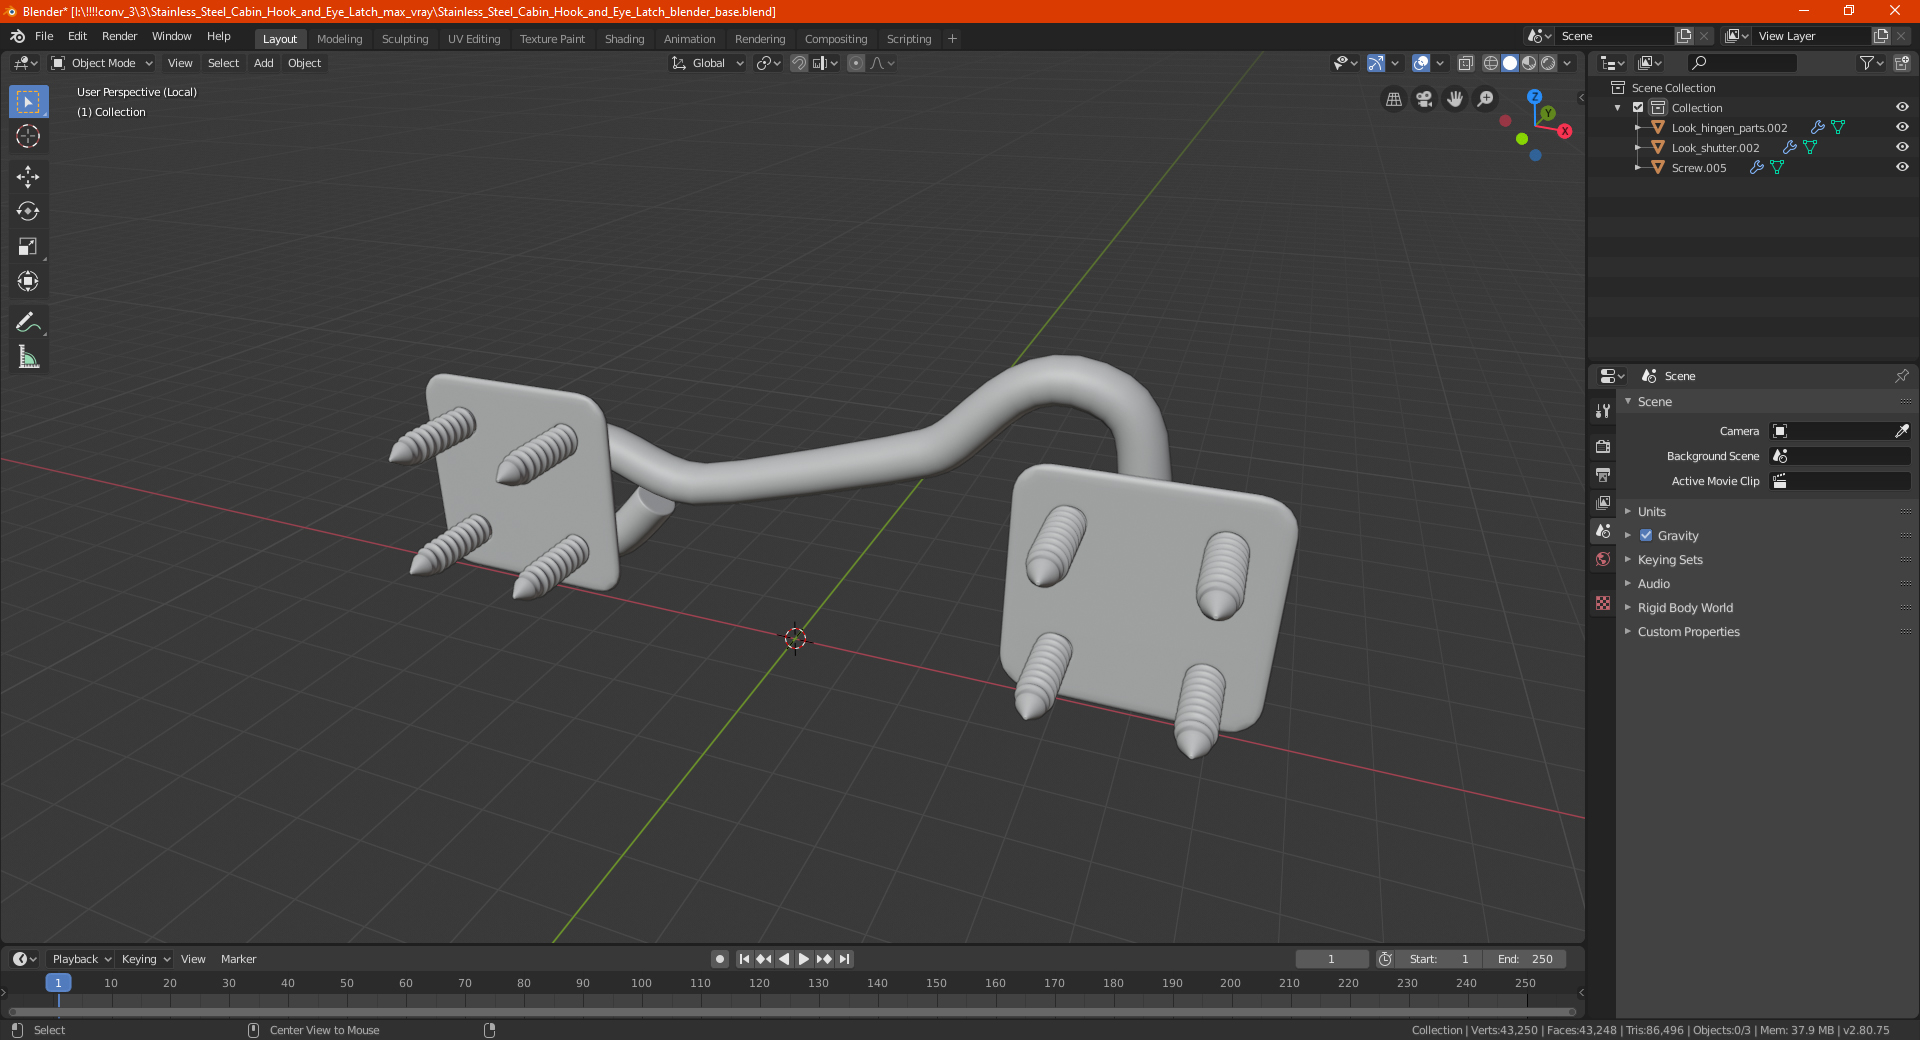Open Render properties tab
This screenshot has width=1920, height=1040.
pyautogui.click(x=1603, y=446)
